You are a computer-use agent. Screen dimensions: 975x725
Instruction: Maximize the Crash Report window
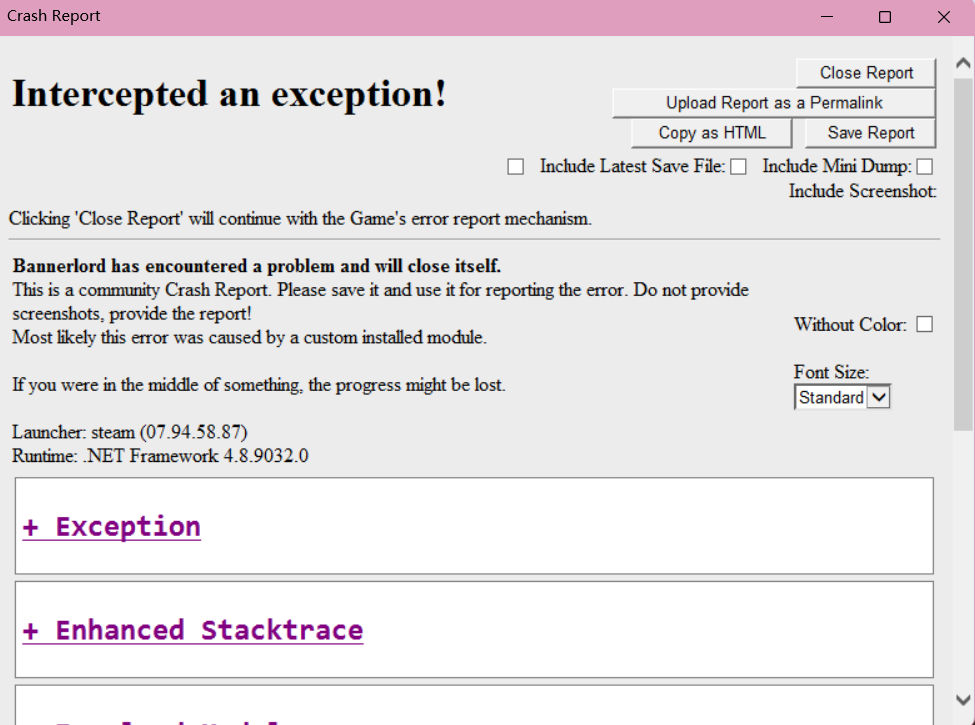[884, 17]
